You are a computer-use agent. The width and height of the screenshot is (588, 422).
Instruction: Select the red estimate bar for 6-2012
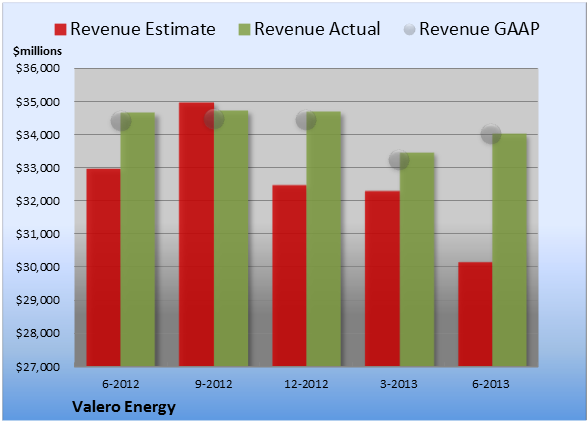pyautogui.click(x=104, y=267)
